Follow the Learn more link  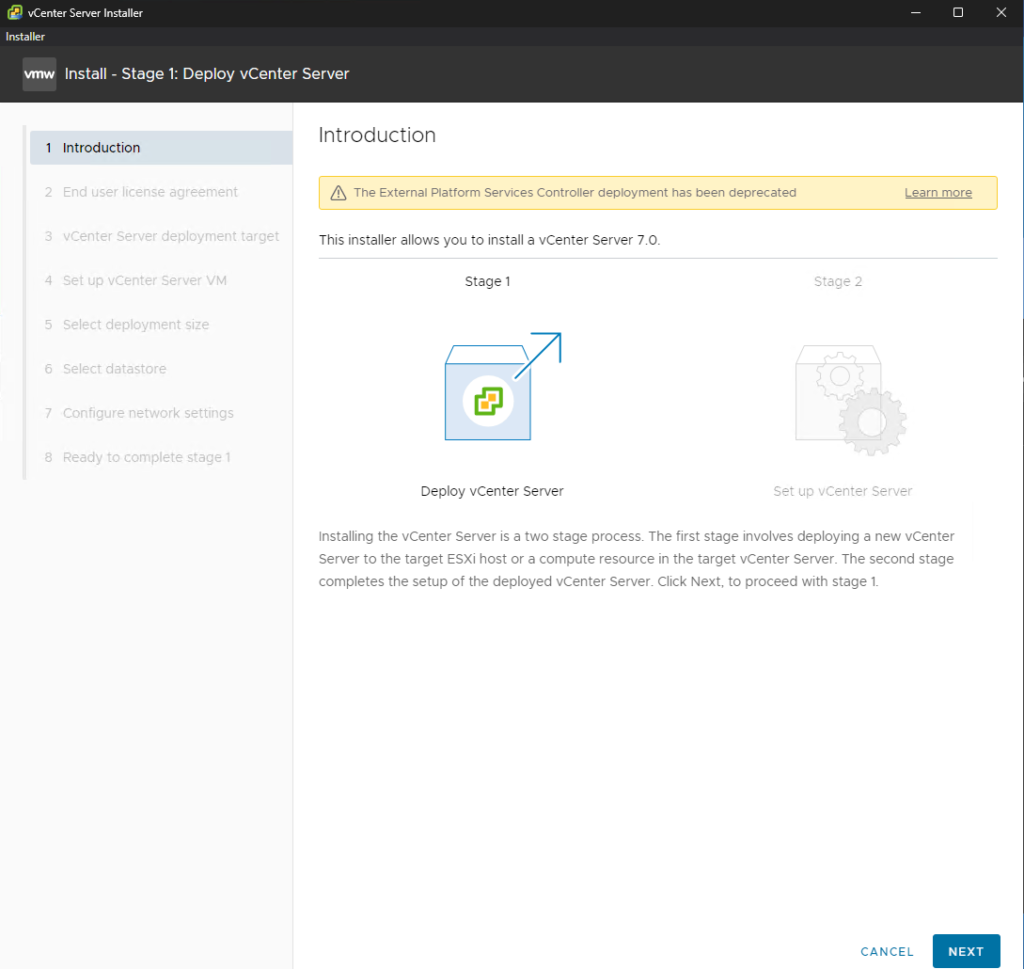(937, 193)
